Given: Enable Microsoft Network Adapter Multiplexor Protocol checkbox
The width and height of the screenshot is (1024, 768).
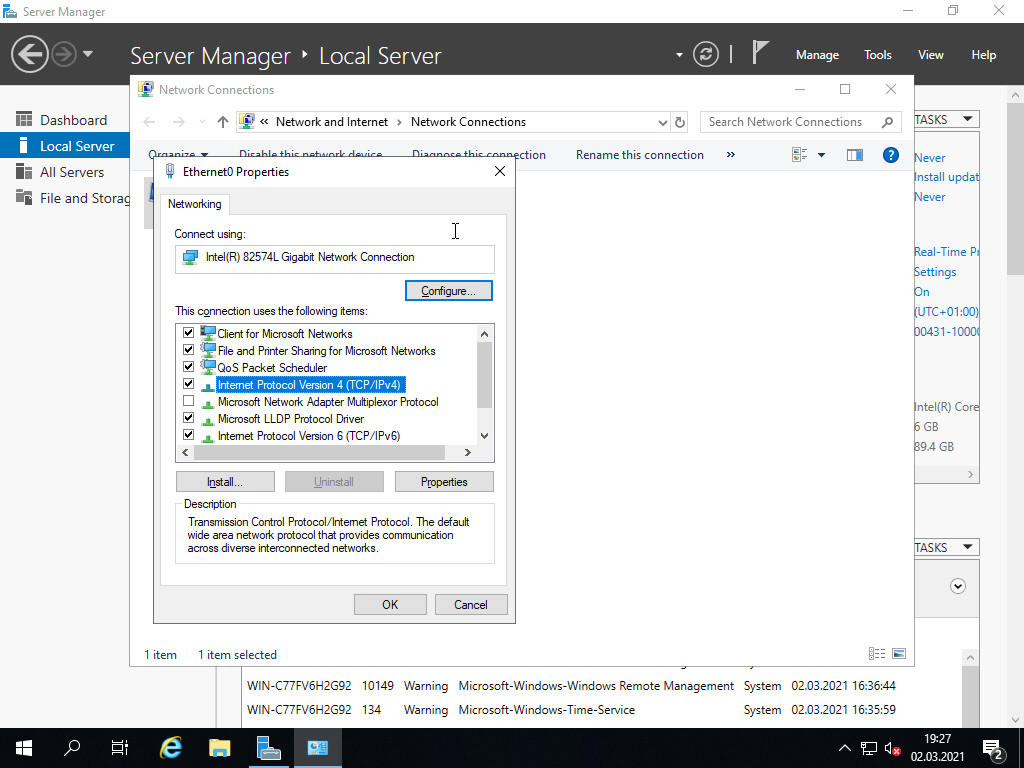Looking at the screenshot, I should click(188, 401).
